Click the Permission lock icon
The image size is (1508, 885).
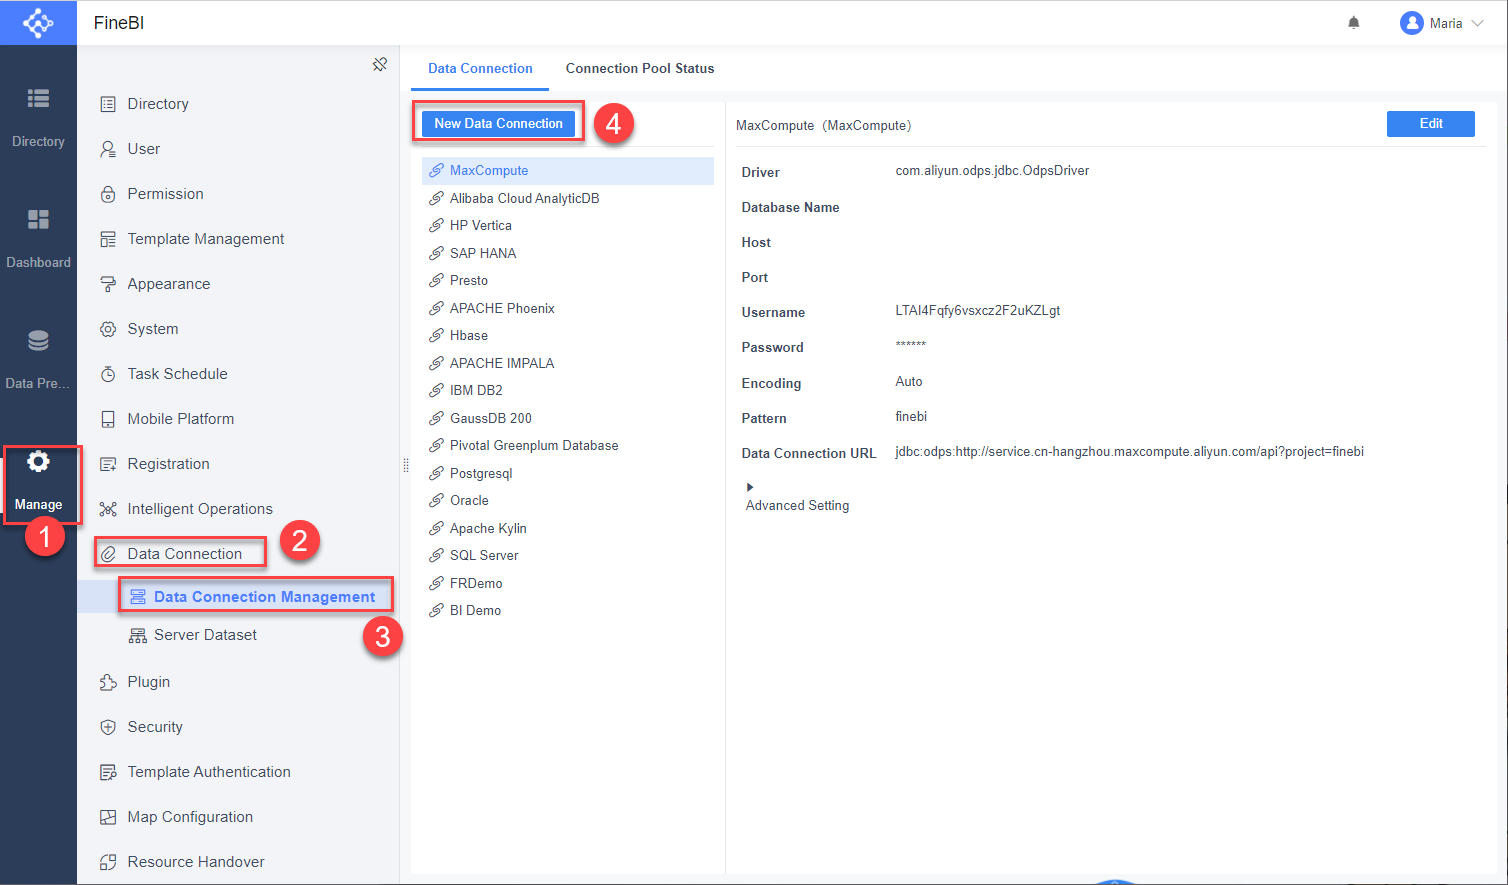point(108,194)
